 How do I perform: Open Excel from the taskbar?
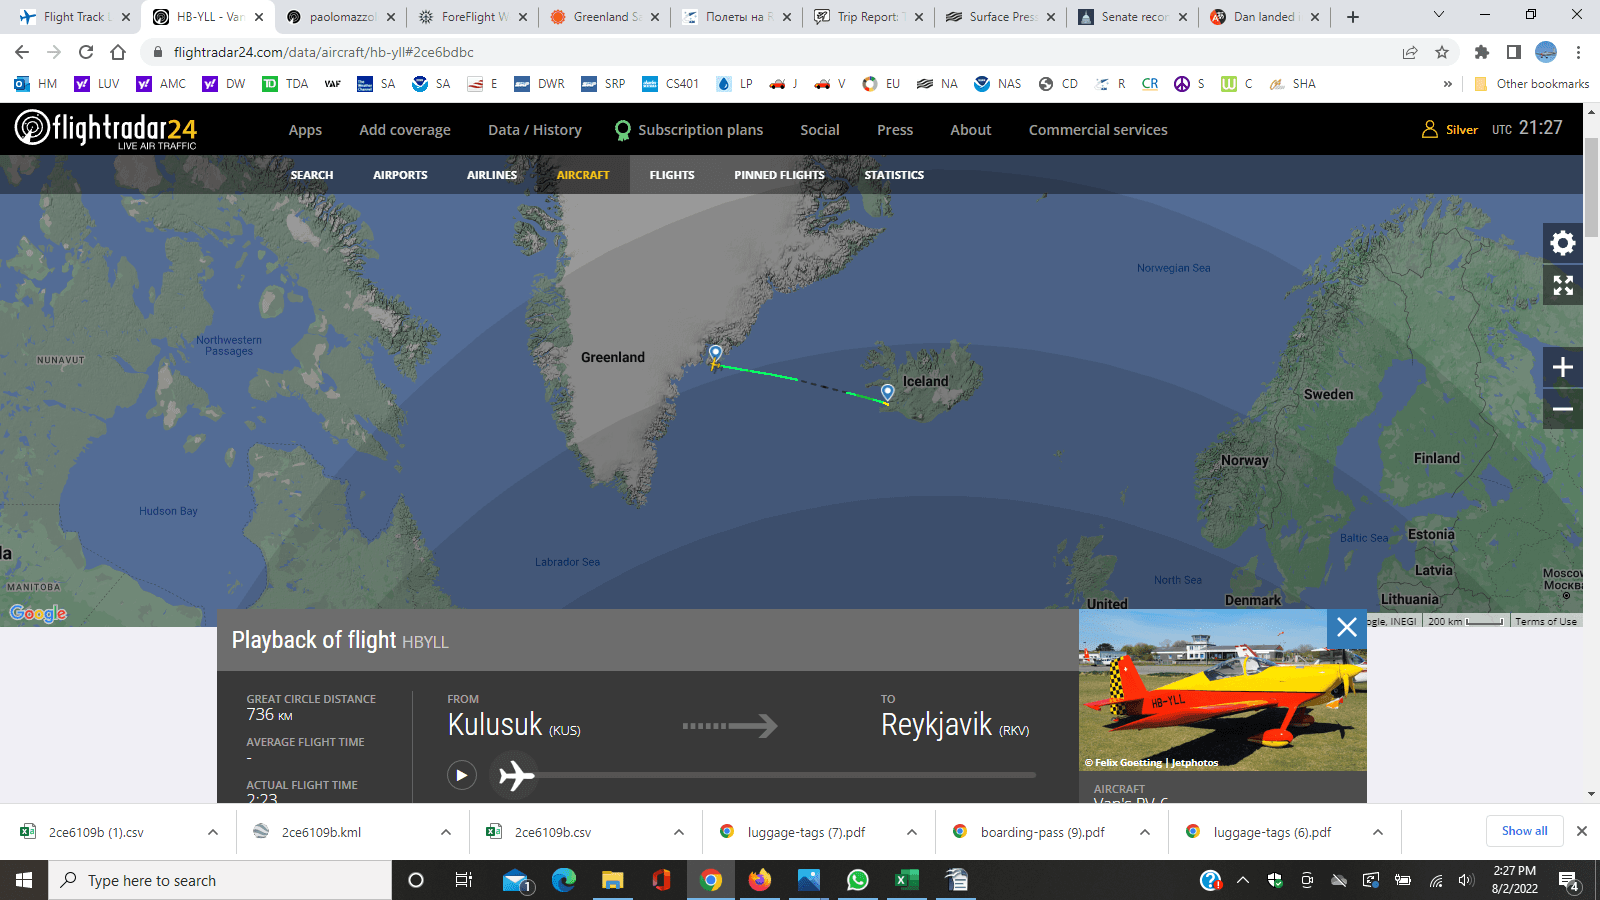(906, 880)
